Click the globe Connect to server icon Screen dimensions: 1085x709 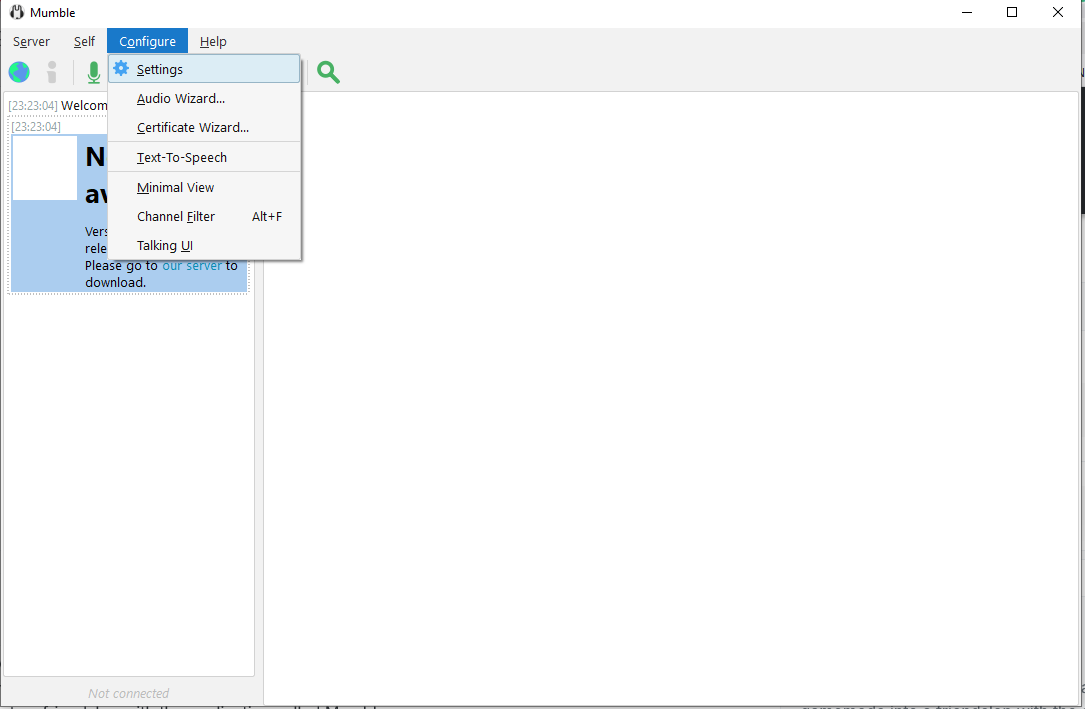(x=19, y=72)
